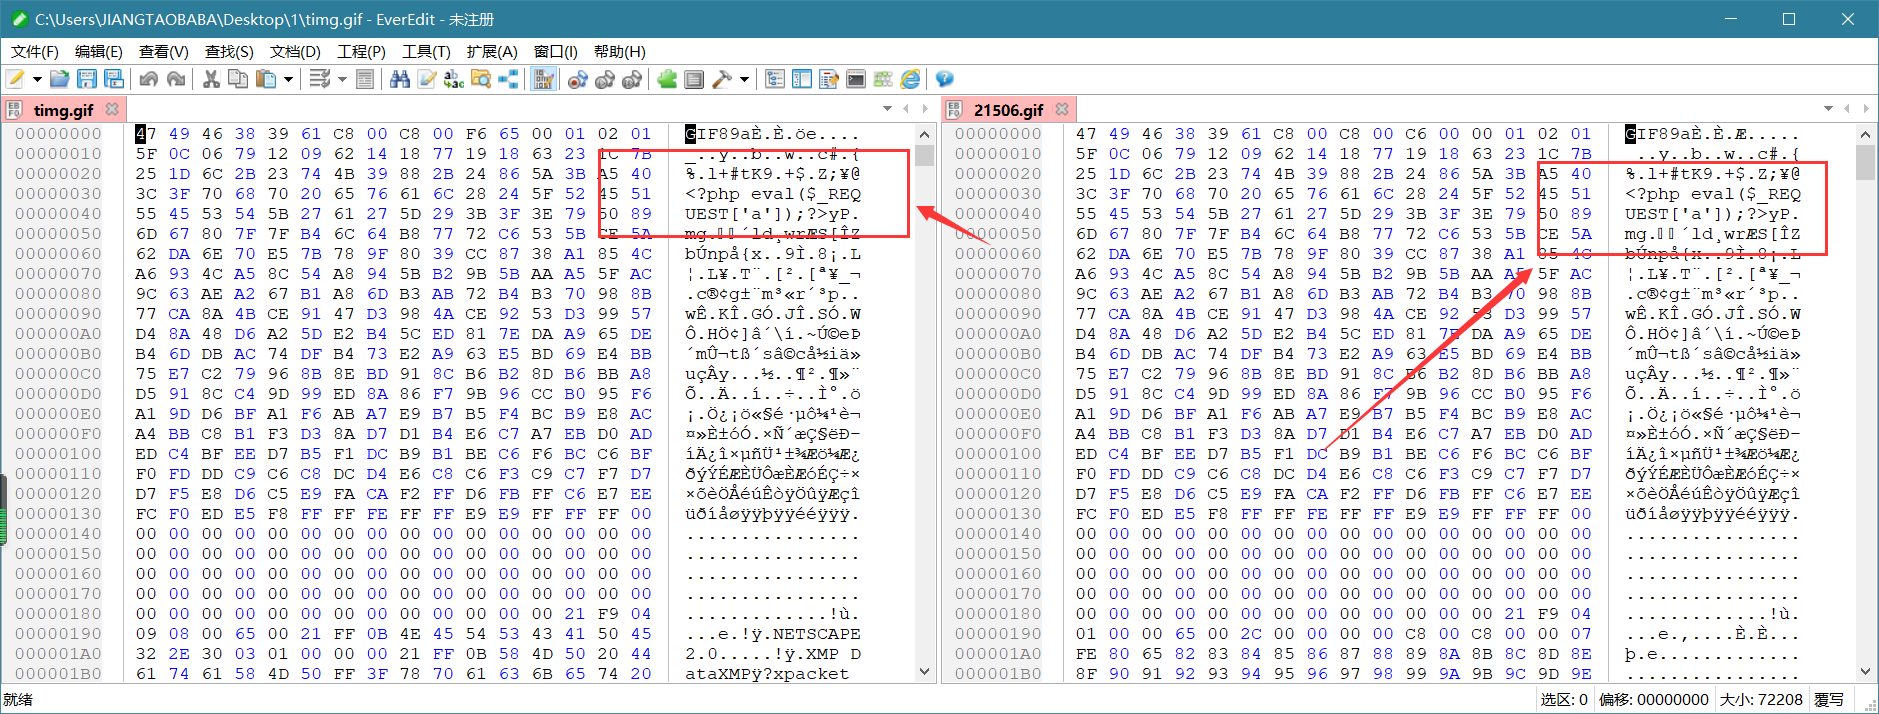
Task: Expand the Paste options dropdown arrow
Action: tap(288, 79)
